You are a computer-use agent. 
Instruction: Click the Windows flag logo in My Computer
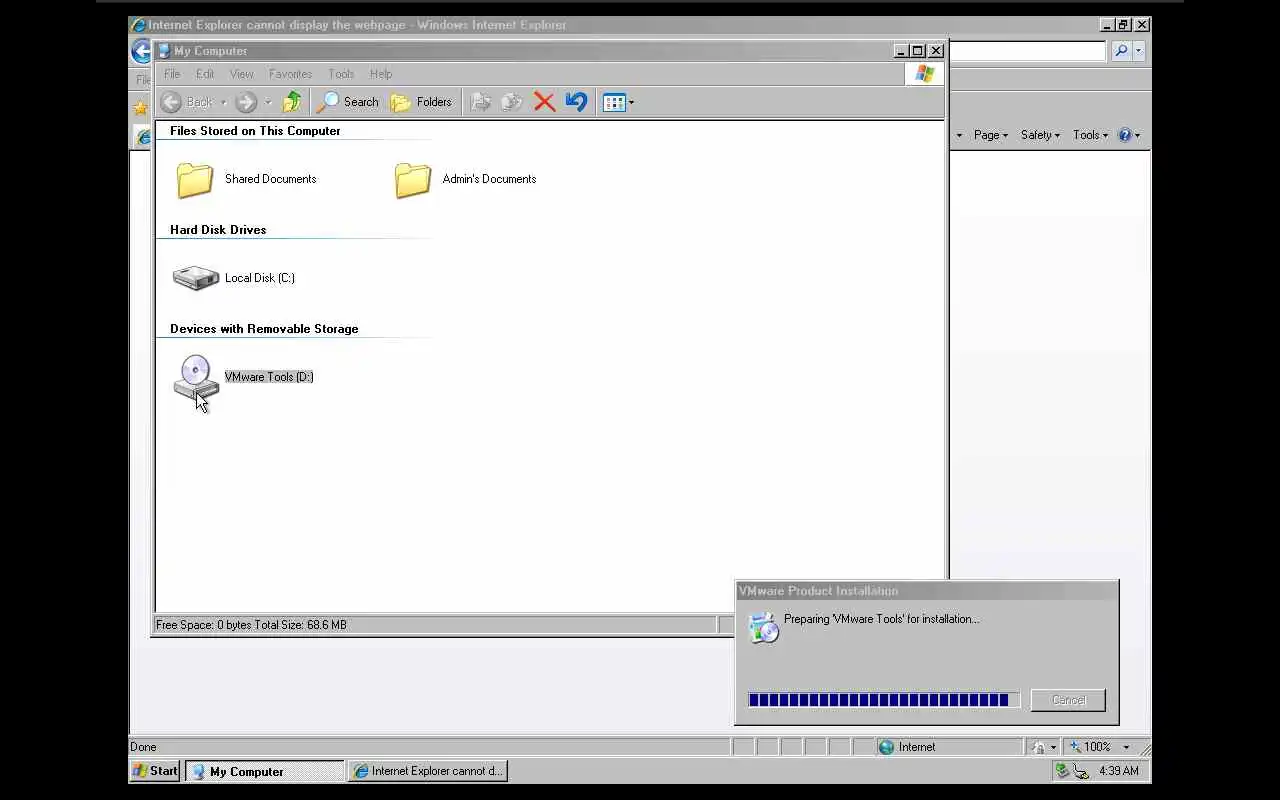tap(924, 74)
